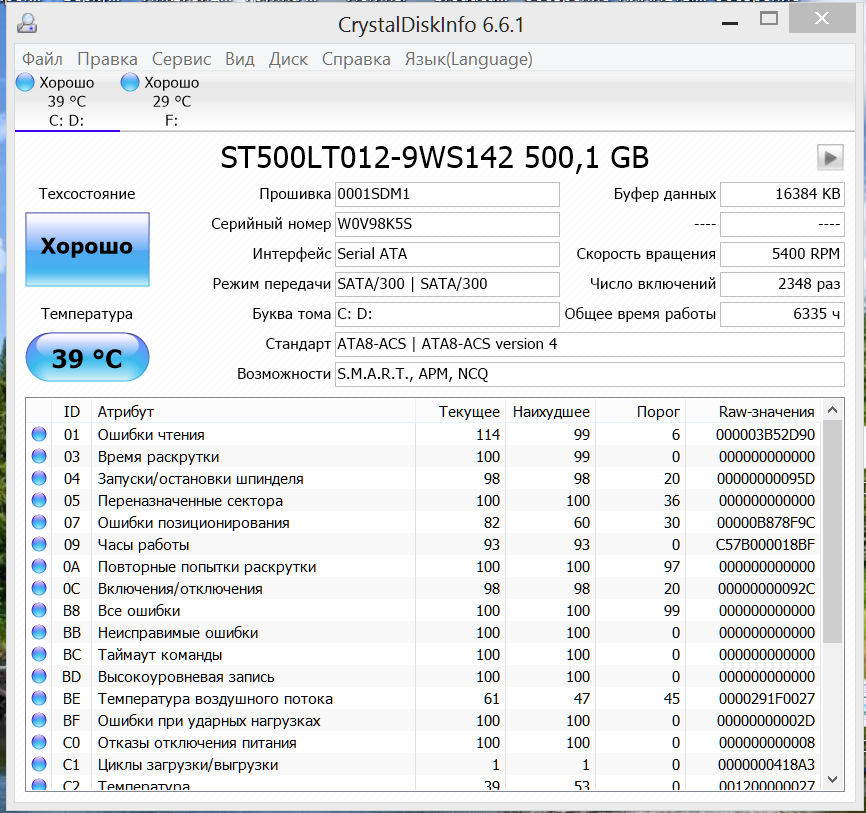866x813 pixels.
Task: Click the attribute list vertical scrollbar
Action: click(x=832, y=530)
